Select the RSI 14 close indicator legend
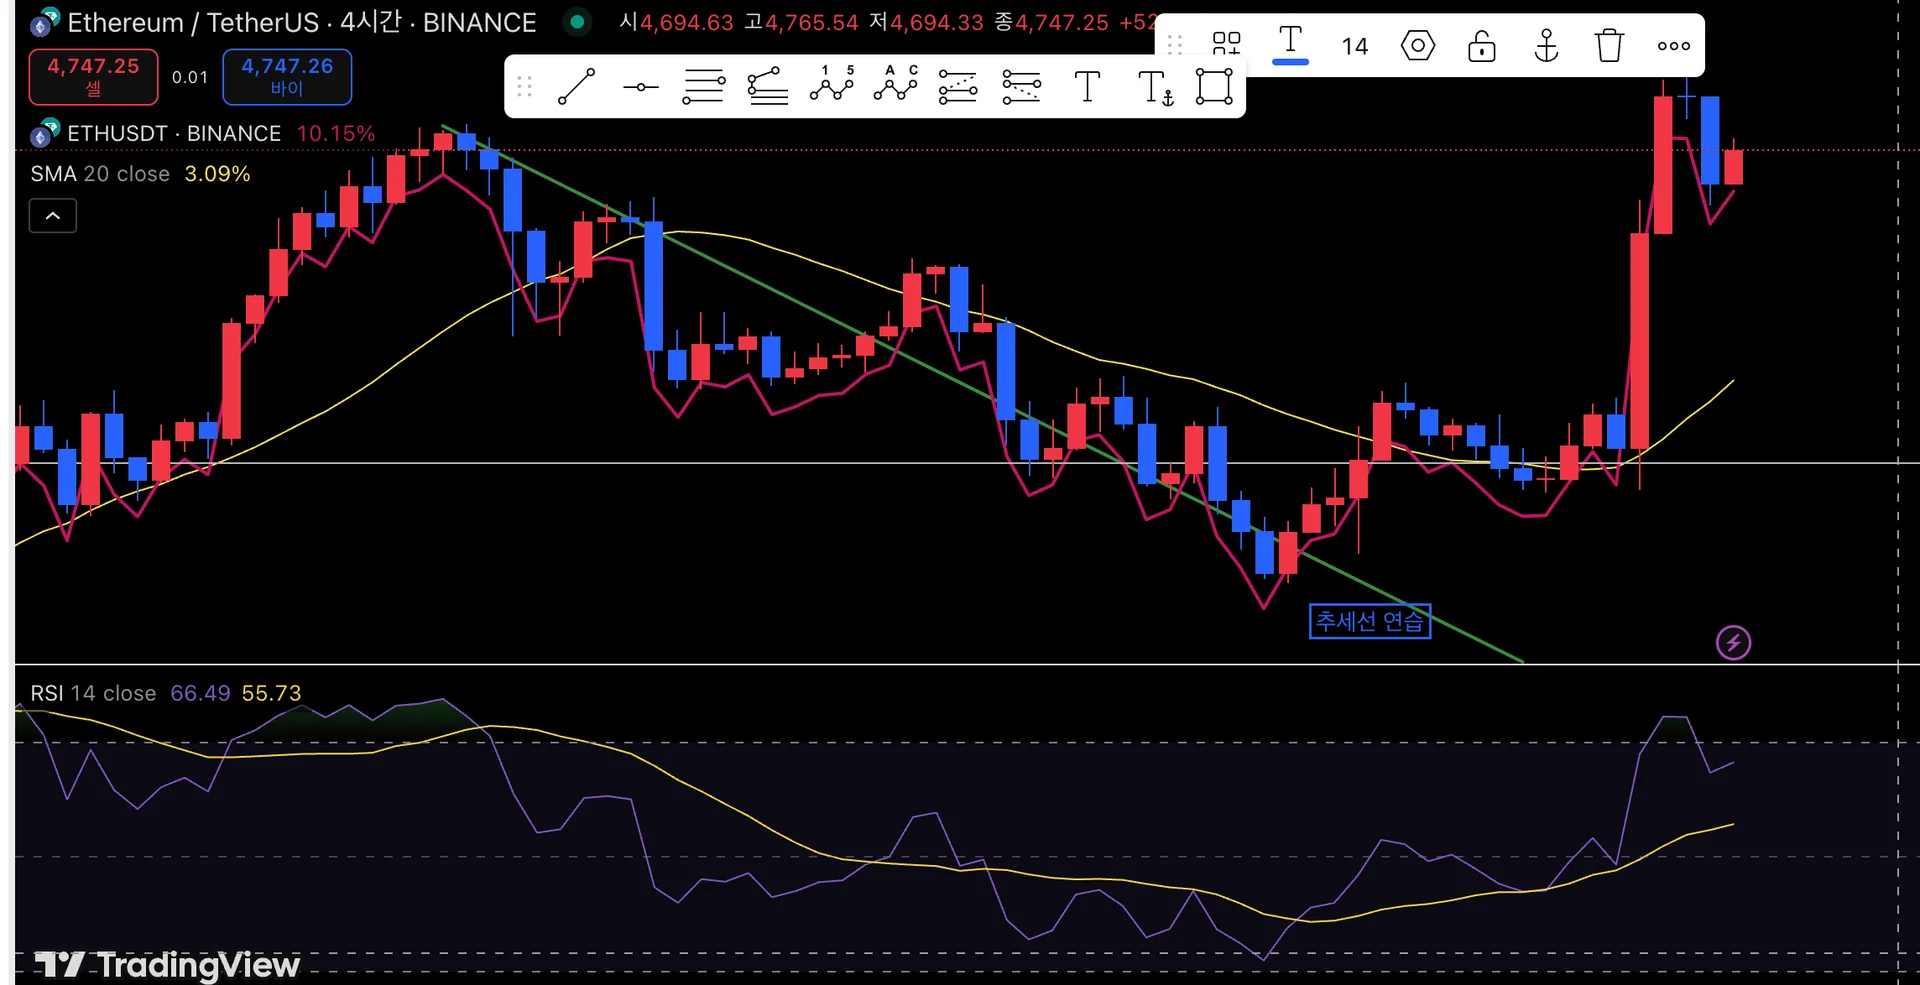The width and height of the screenshot is (1920, 985). 93,693
